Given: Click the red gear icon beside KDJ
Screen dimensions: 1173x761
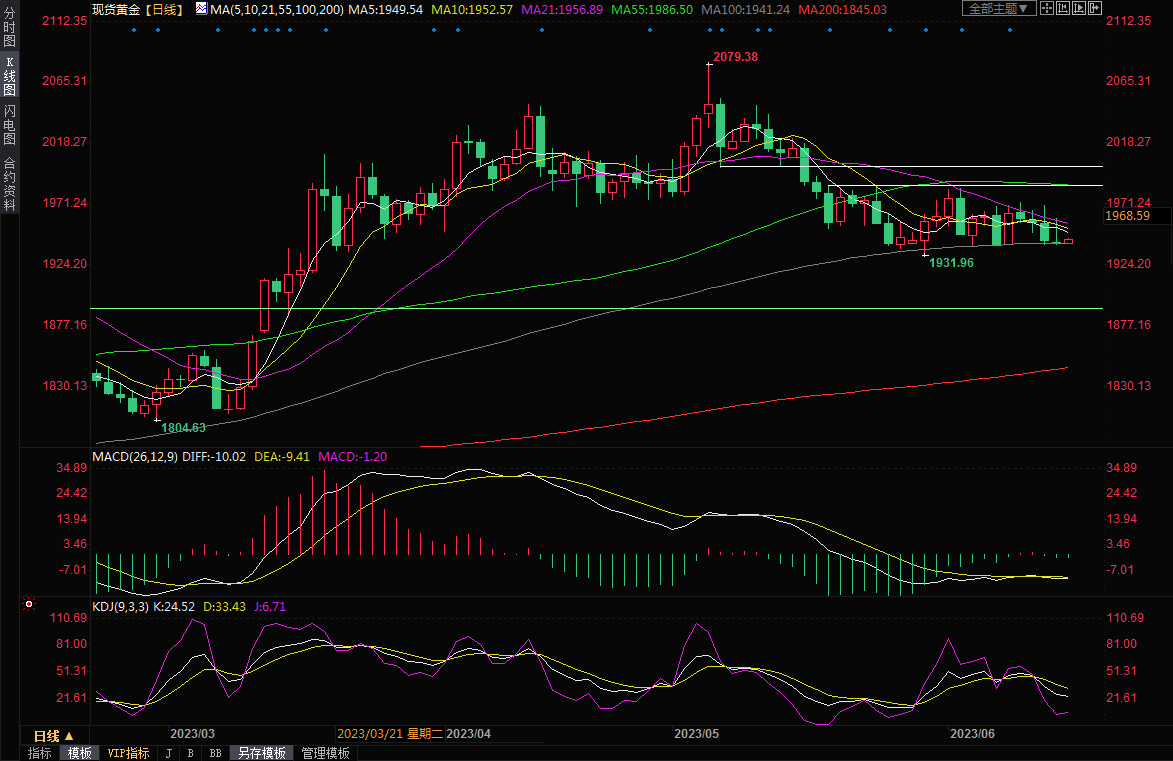Looking at the screenshot, I should pyautogui.click(x=28, y=605).
